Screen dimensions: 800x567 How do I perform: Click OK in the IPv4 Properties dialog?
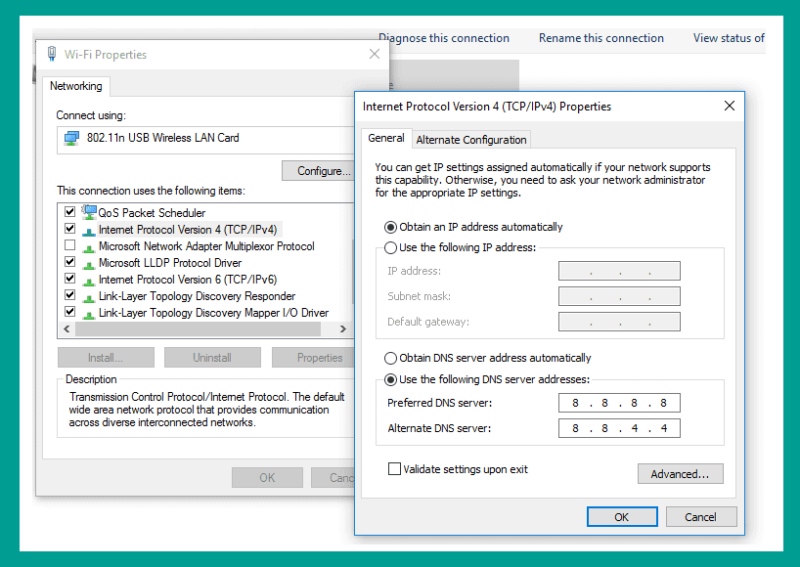tap(622, 517)
